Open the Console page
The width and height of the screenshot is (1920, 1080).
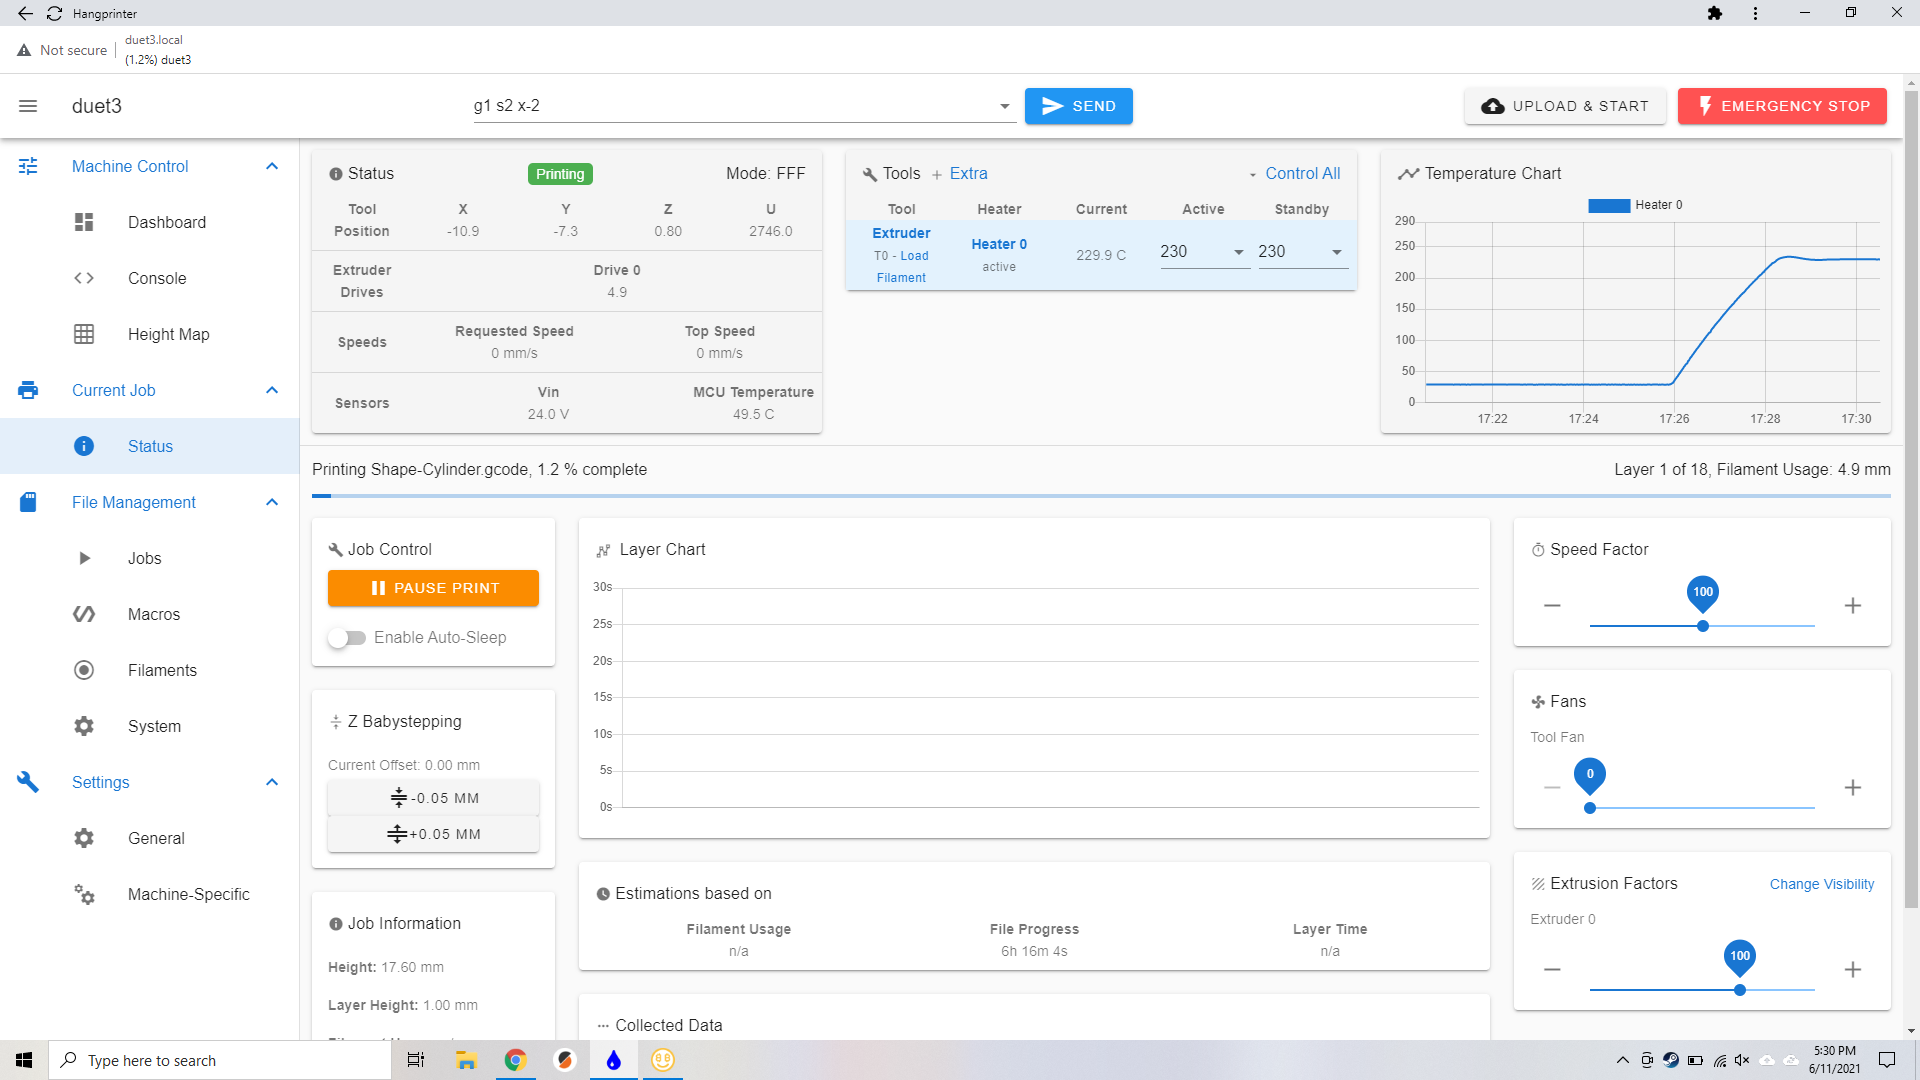[x=157, y=278]
